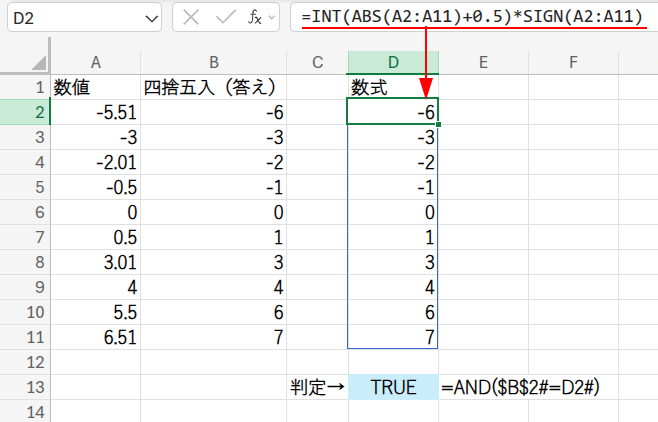The width and height of the screenshot is (658, 422).
Task: Select row 13 header
Action: click(24, 387)
